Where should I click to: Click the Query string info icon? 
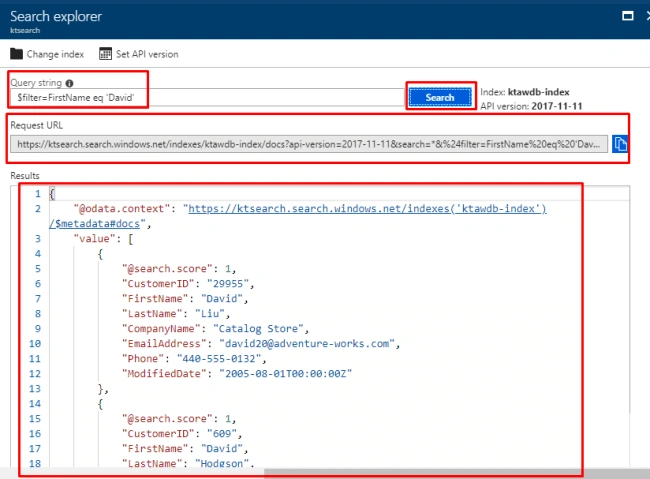pos(70,83)
